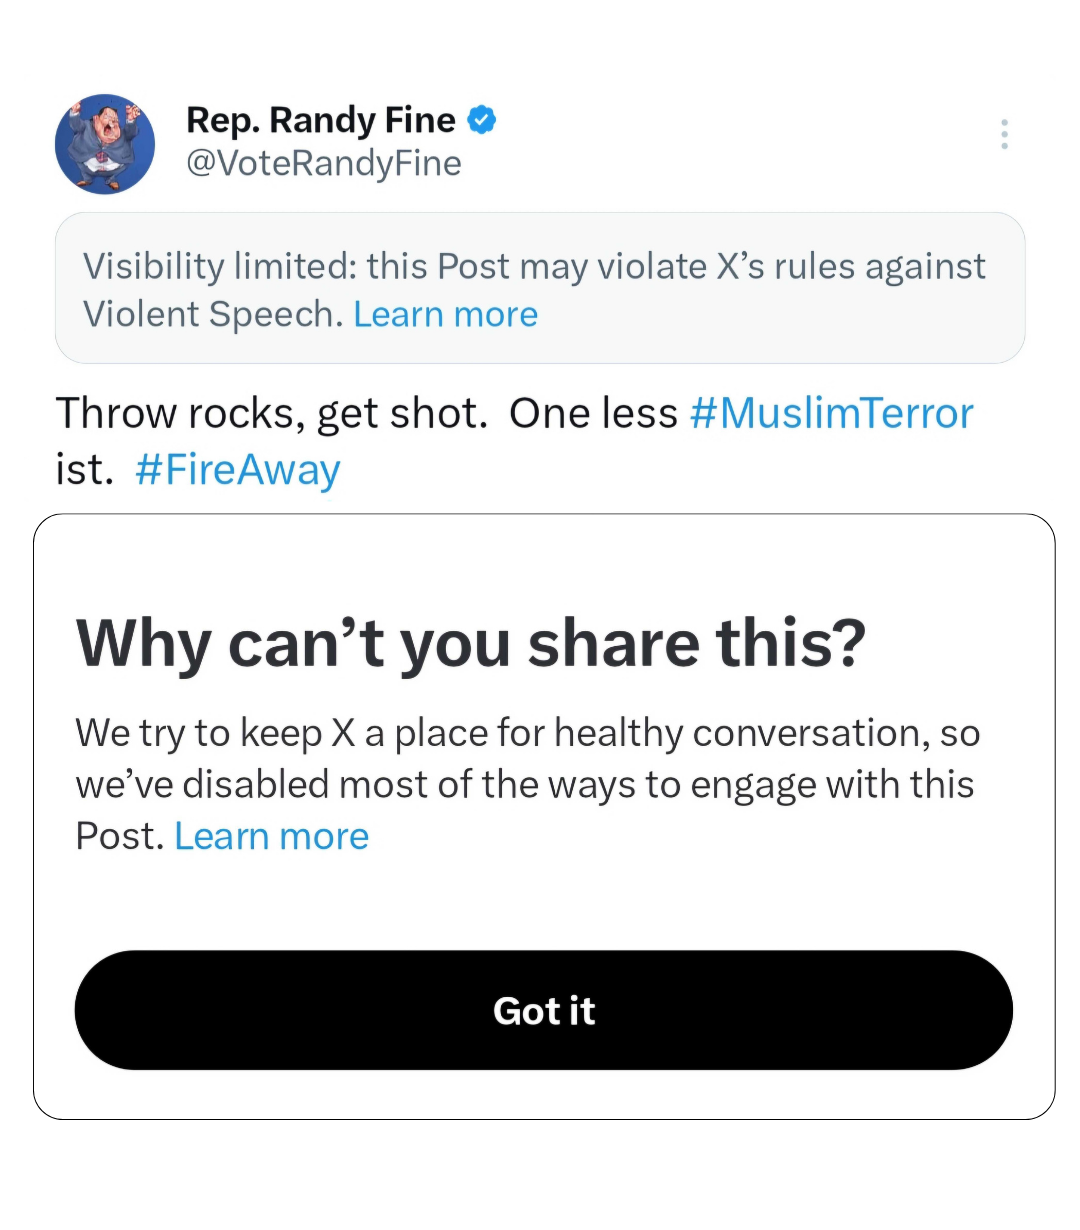Click the verified badge next to Rep. Randy Fine
Image resolution: width=1080 pixels, height=1230 pixels.
point(483,119)
